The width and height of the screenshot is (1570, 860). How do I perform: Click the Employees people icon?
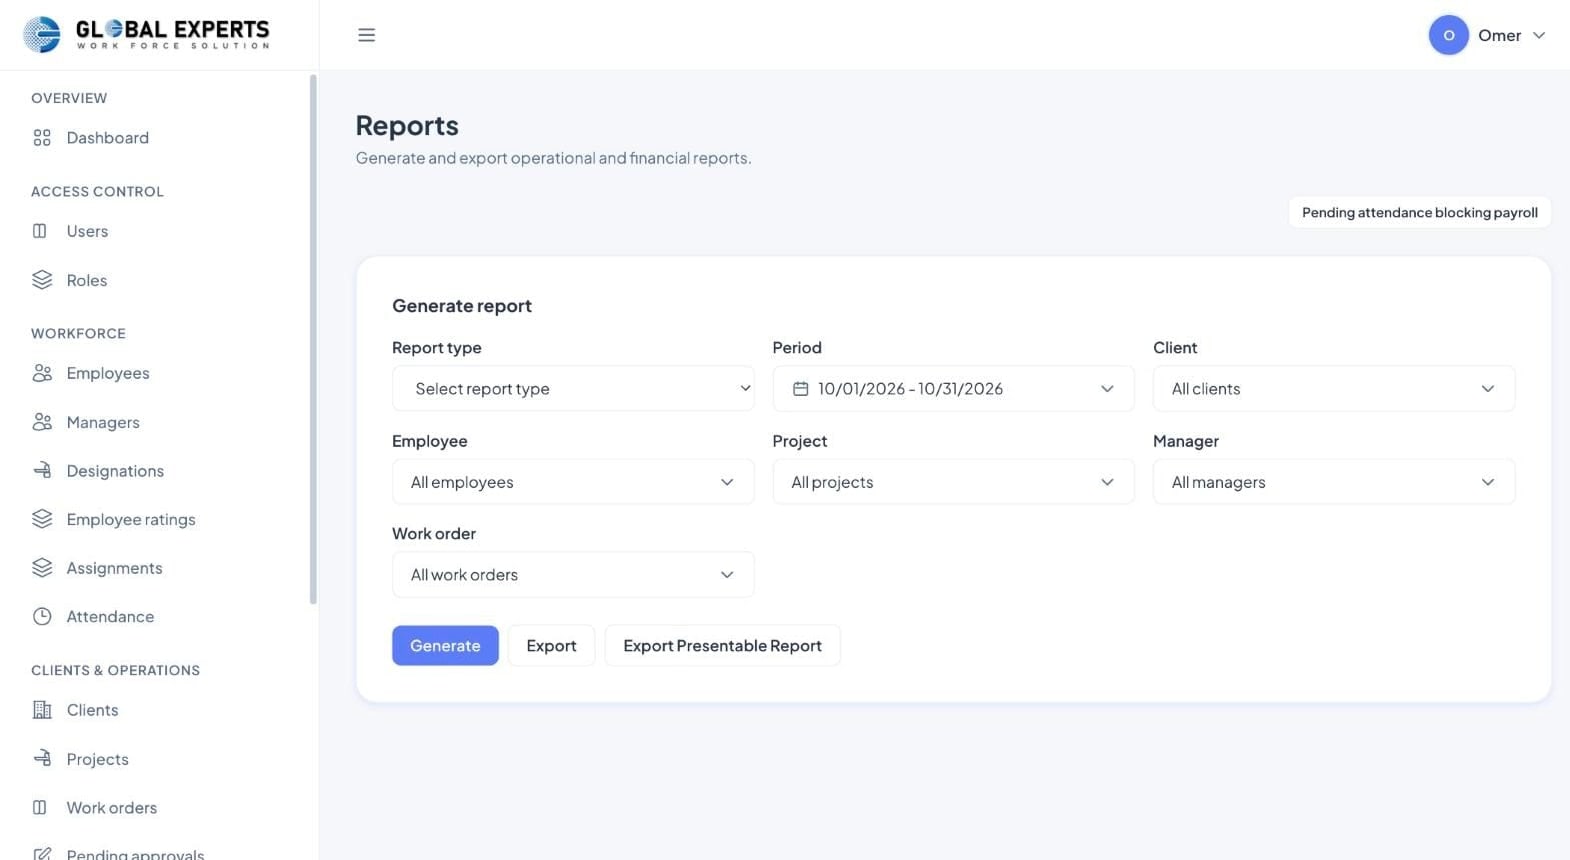click(42, 373)
